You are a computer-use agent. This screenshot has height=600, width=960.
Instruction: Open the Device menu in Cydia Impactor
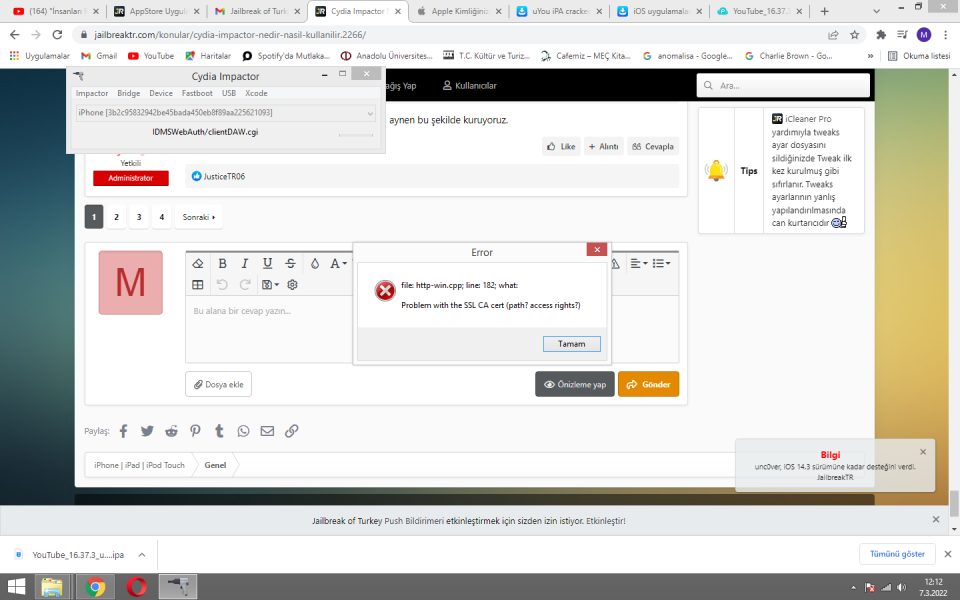coord(160,93)
